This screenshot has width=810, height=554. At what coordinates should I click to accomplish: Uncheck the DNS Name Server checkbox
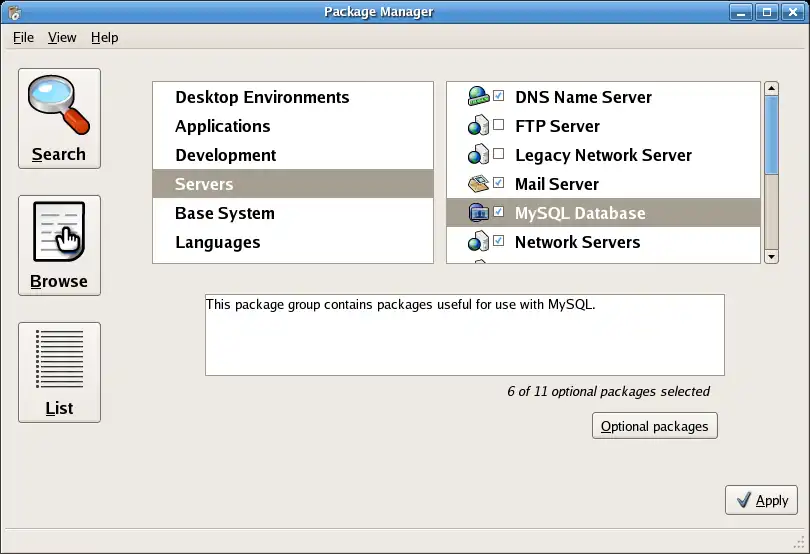coord(498,96)
